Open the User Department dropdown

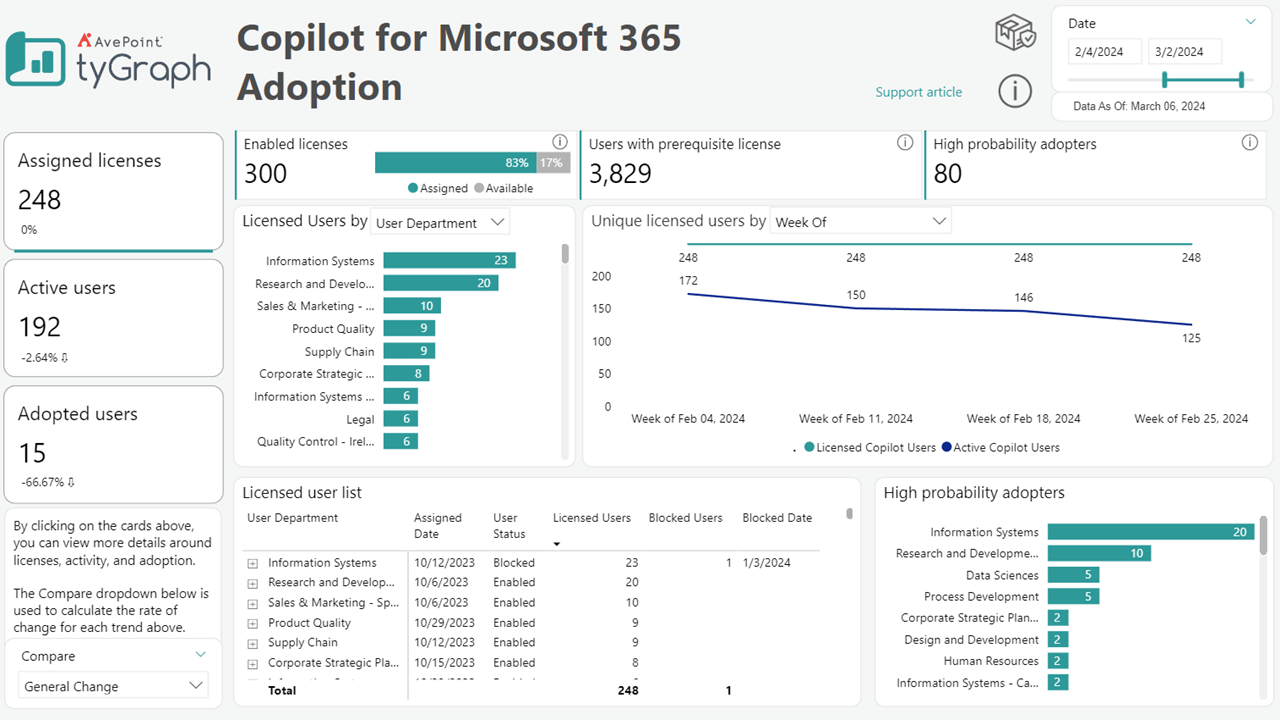pos(440,221)
